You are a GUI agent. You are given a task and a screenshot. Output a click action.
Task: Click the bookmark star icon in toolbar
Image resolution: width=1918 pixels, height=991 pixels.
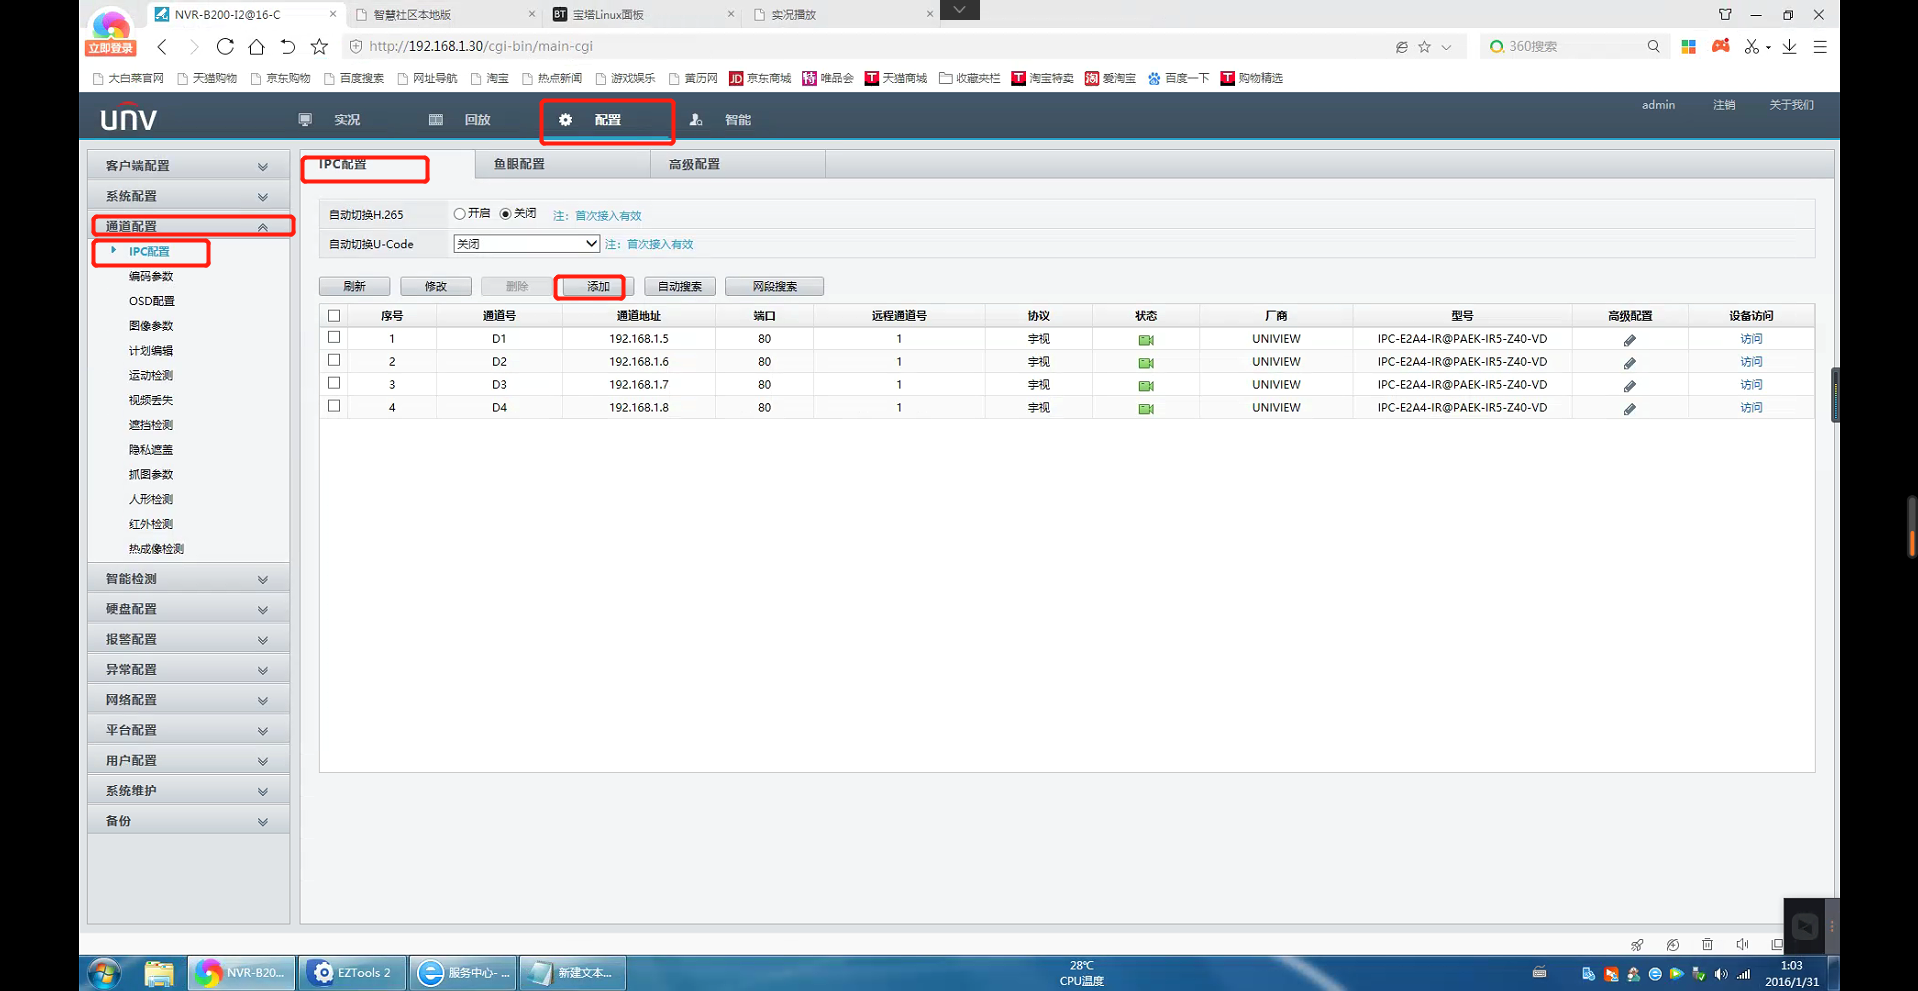tap(319, 47)
